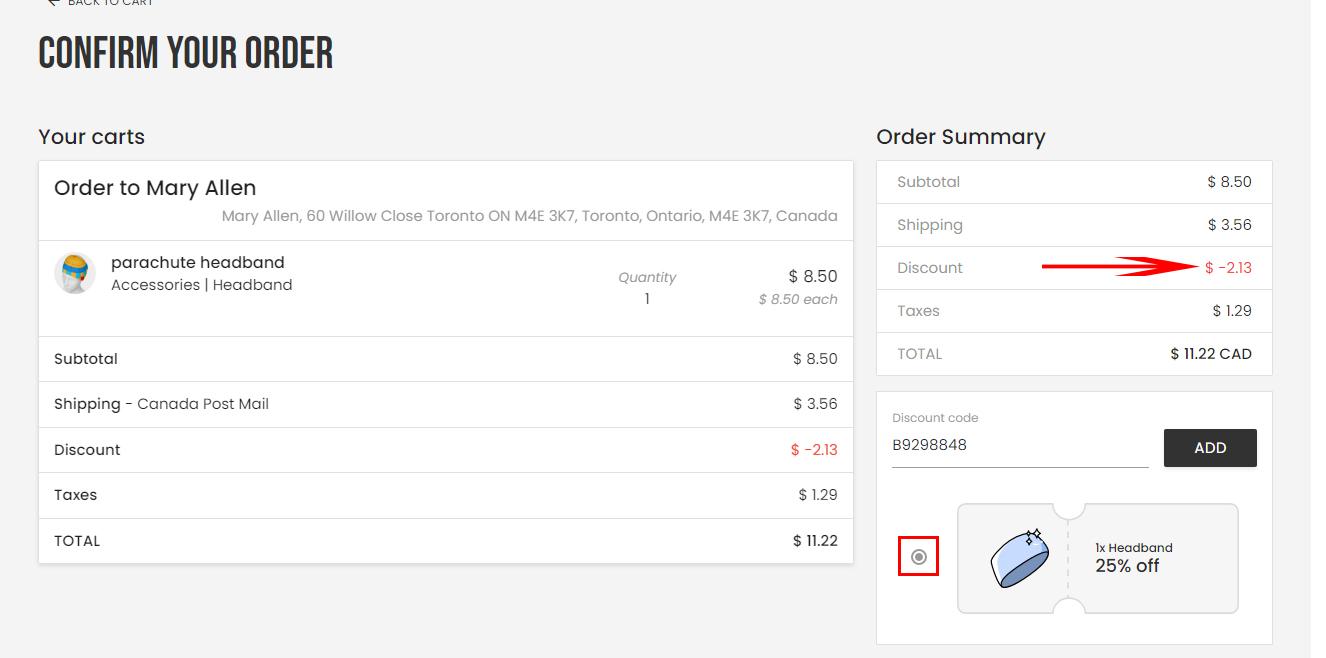Viewport: 1326px width, 658px height.
Task: Click the quantity value for the headband
Action: tap(647, 299)
